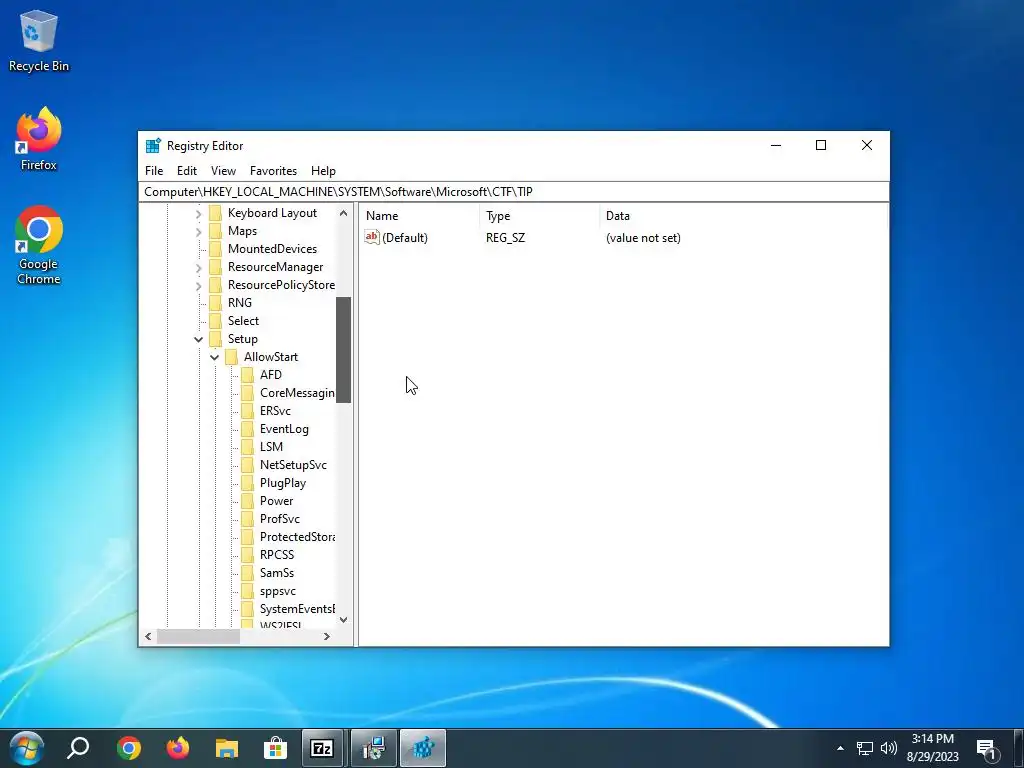Select the ProfSvc key

[280, 519]
